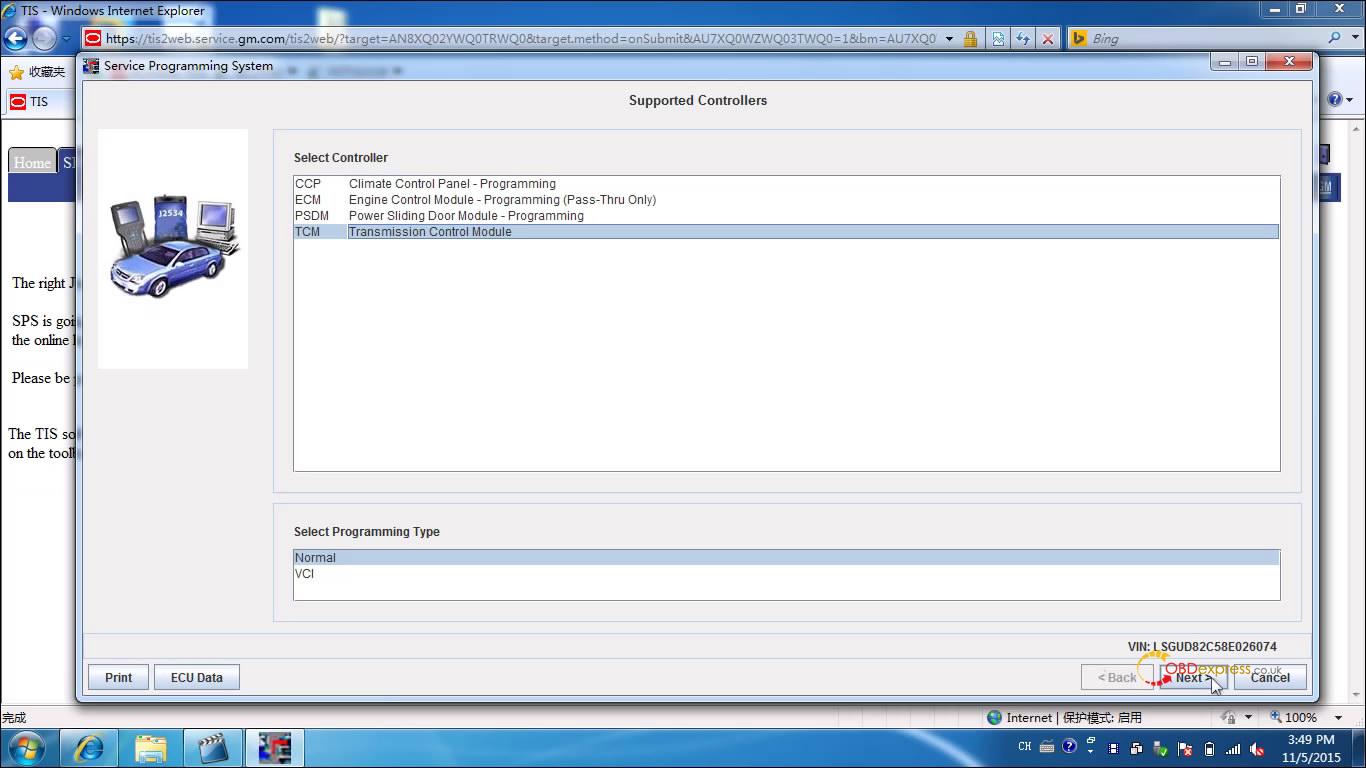The width and height of the screenshot is (1366, 768).
Task: Click the network signal tray icon
Action: [1233, 748]
